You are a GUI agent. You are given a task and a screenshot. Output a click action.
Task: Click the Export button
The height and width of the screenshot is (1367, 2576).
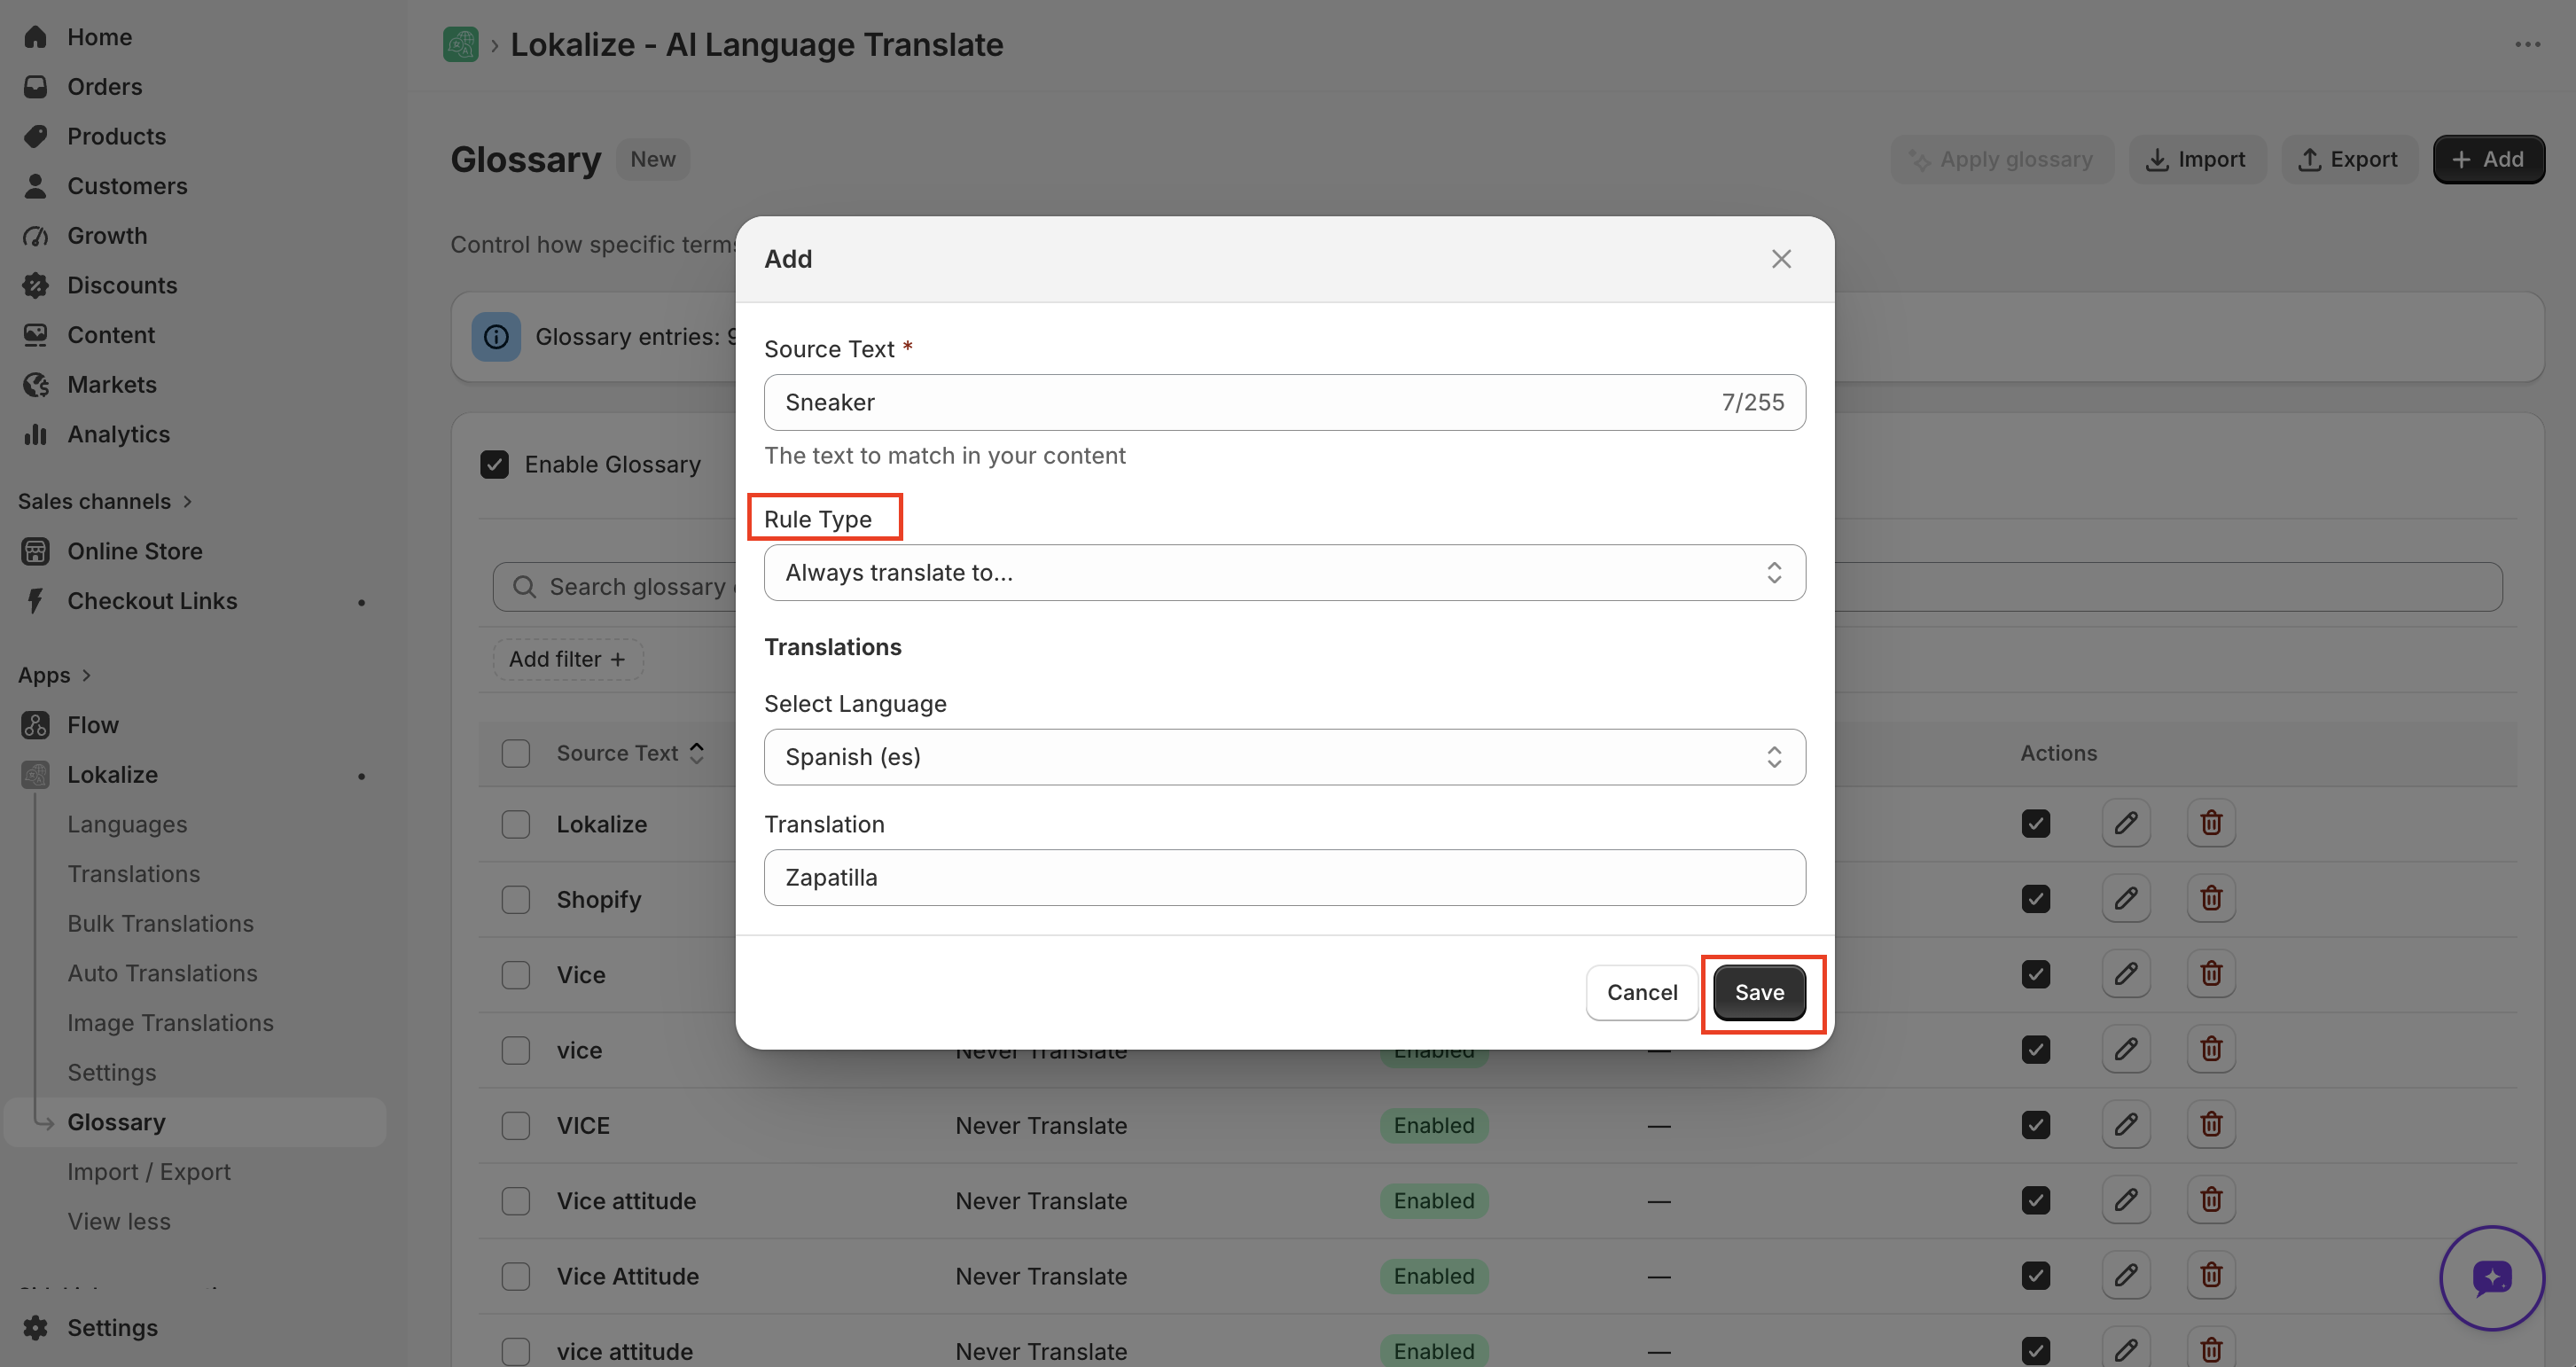(2349, 159)
